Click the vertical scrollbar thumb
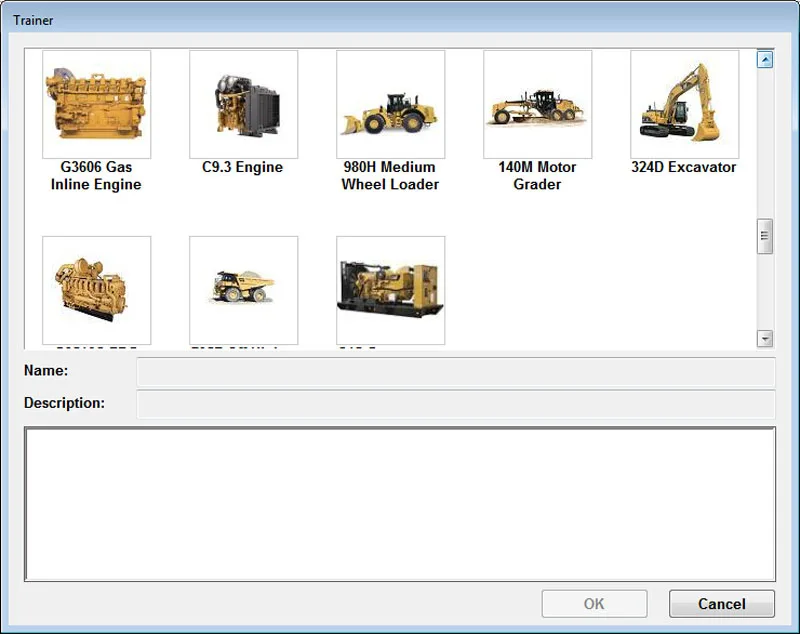Viewport: 800px width, 634px height. [x=764, y=236]
